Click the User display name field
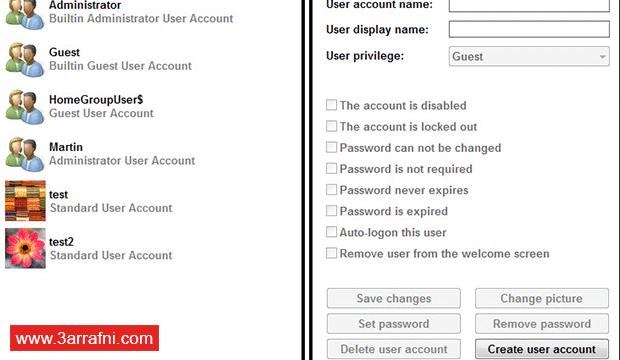 [529, 29]
